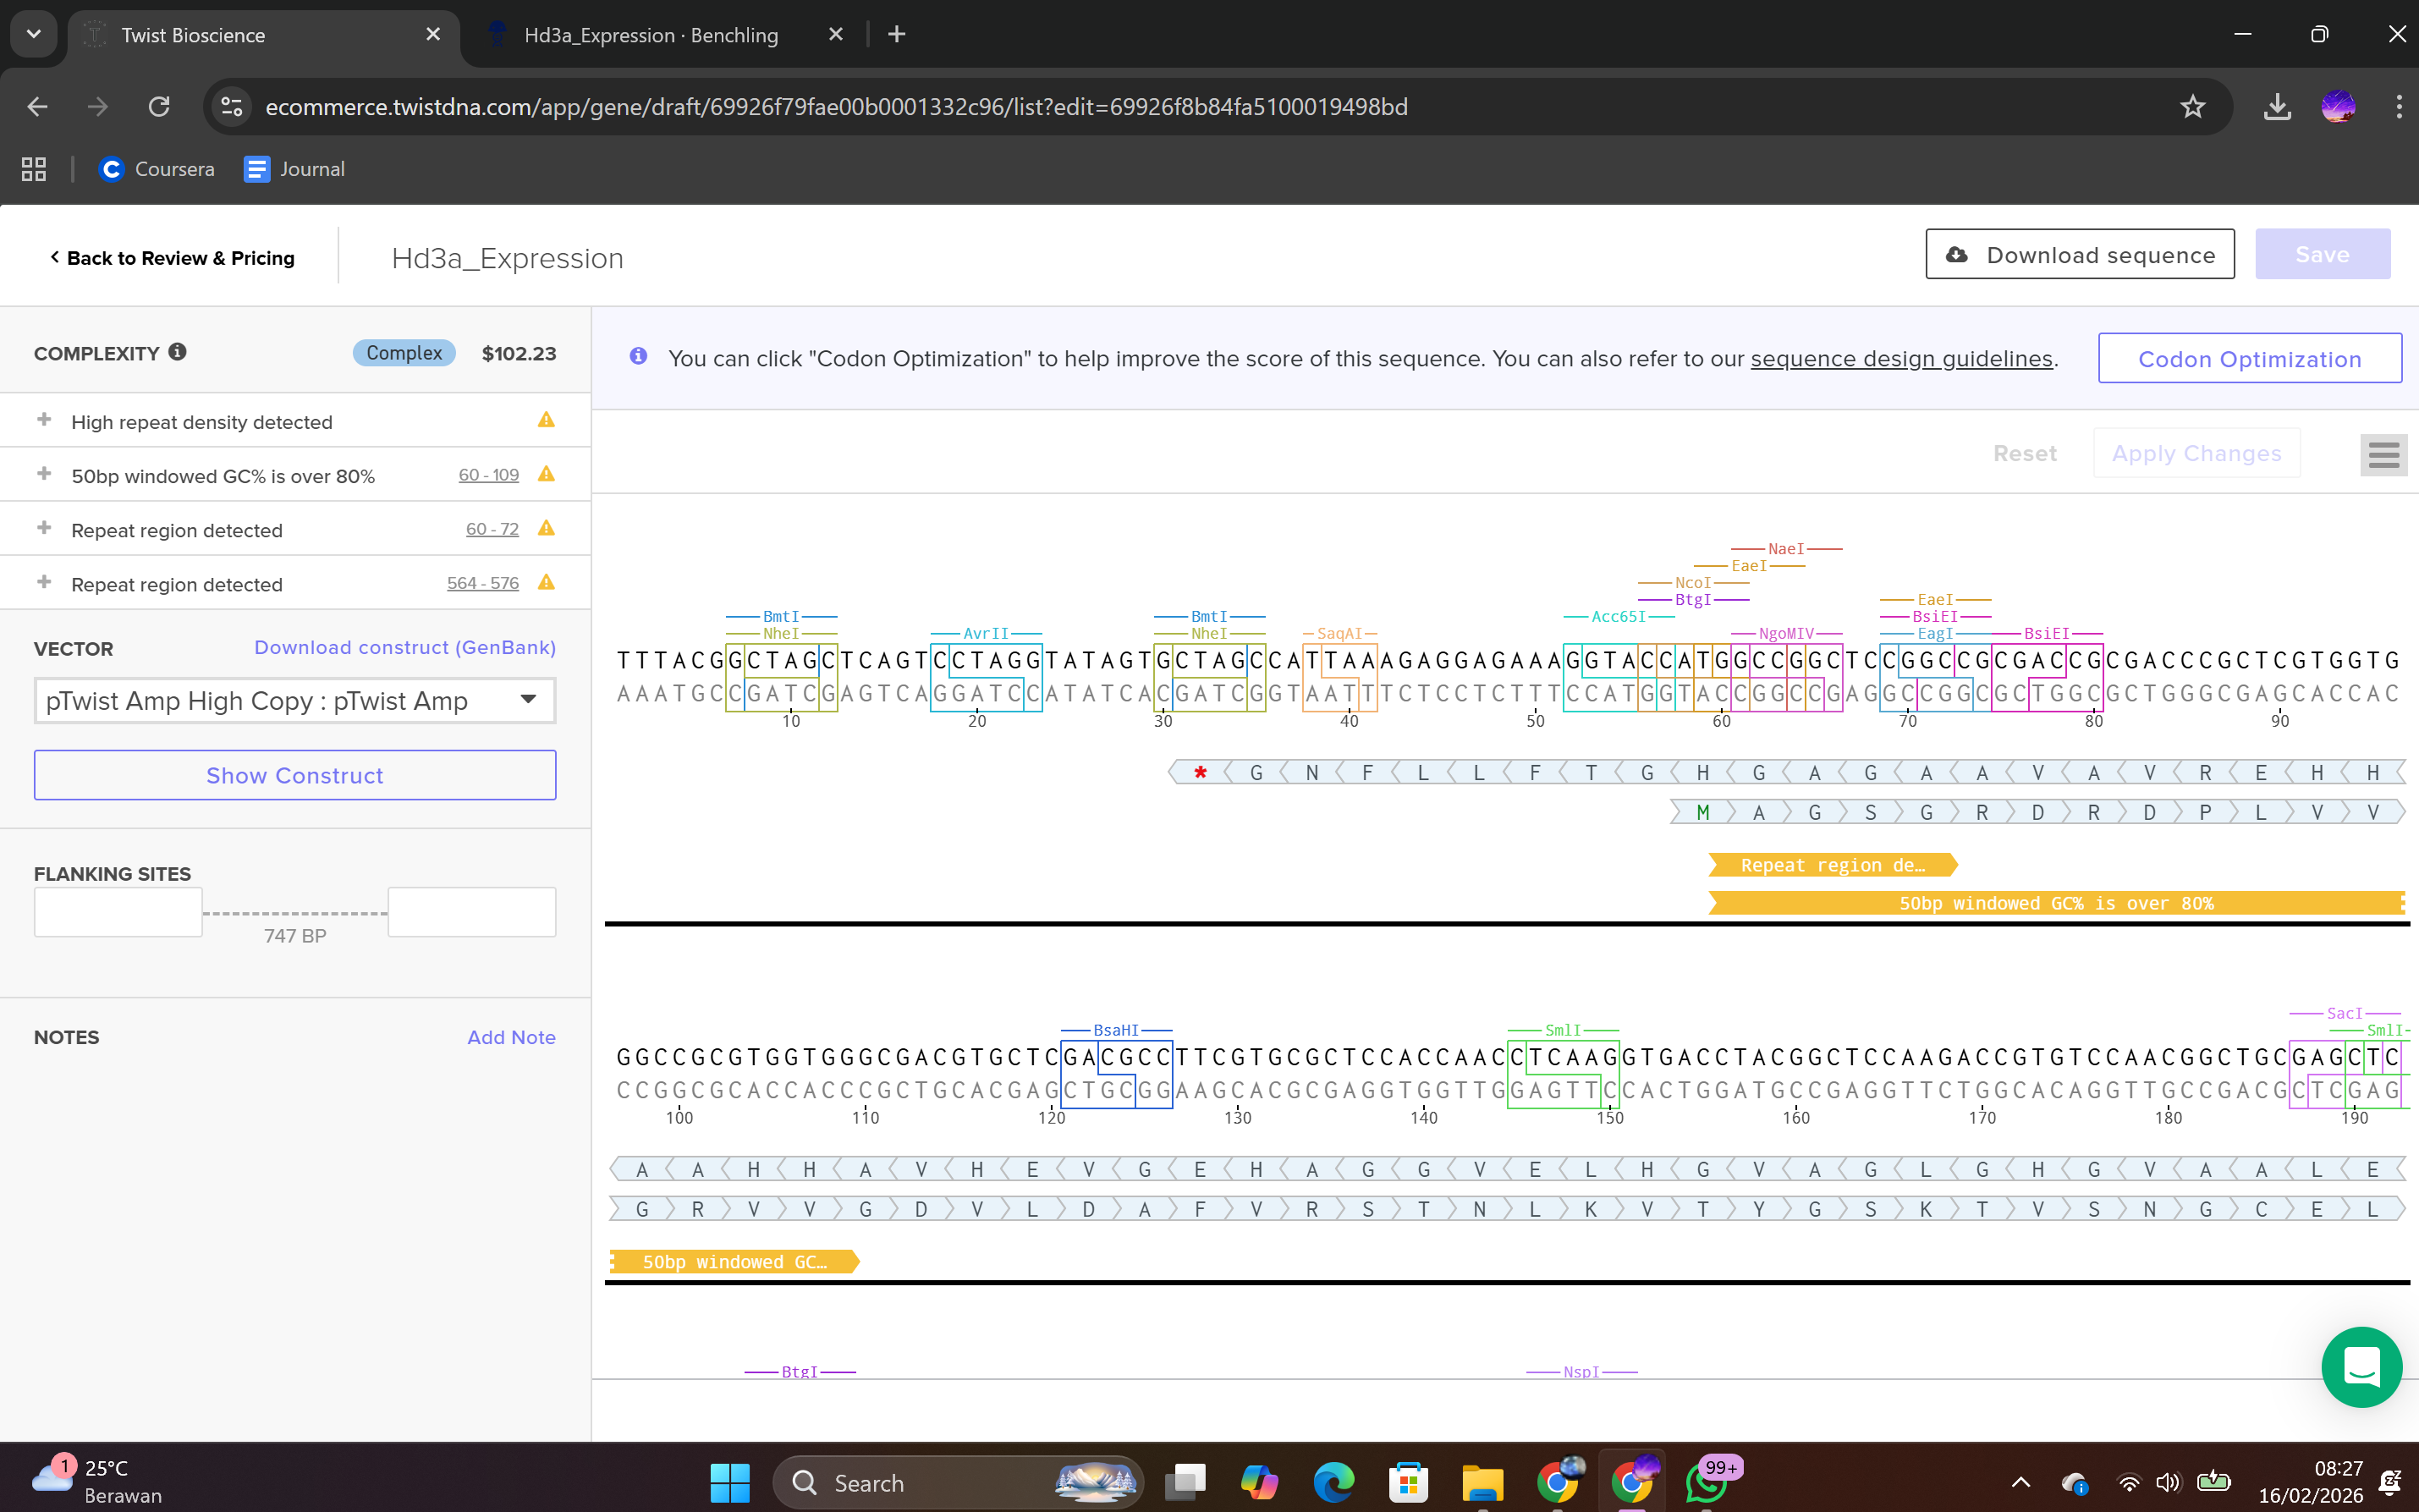Select the Repeat region annotation bar
2419x1512 pixels.
[1831, 865]
